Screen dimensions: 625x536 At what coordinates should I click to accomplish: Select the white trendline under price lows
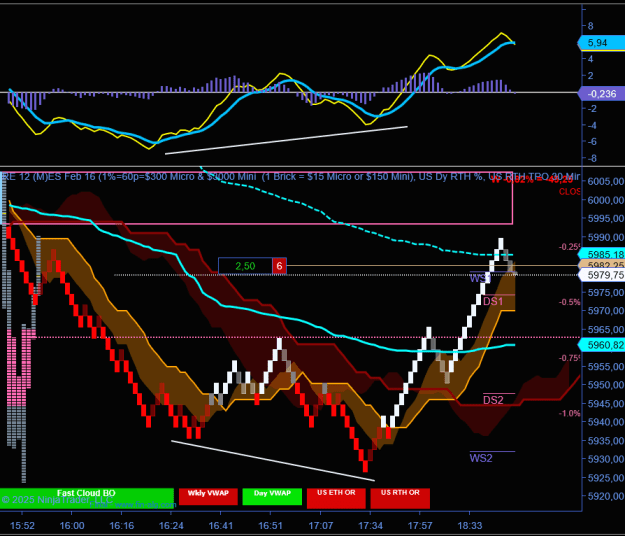tap(273, 461)
